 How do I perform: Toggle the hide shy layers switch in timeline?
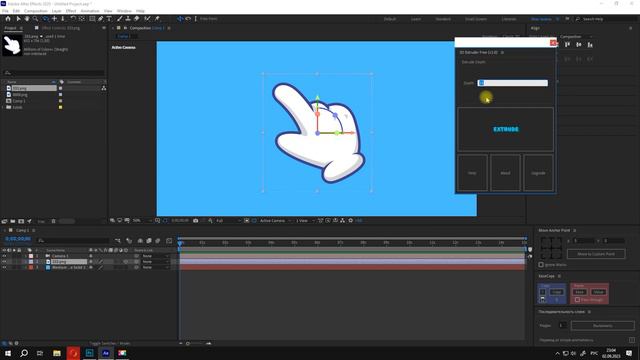pyautogui.click(x=140, y=241)
